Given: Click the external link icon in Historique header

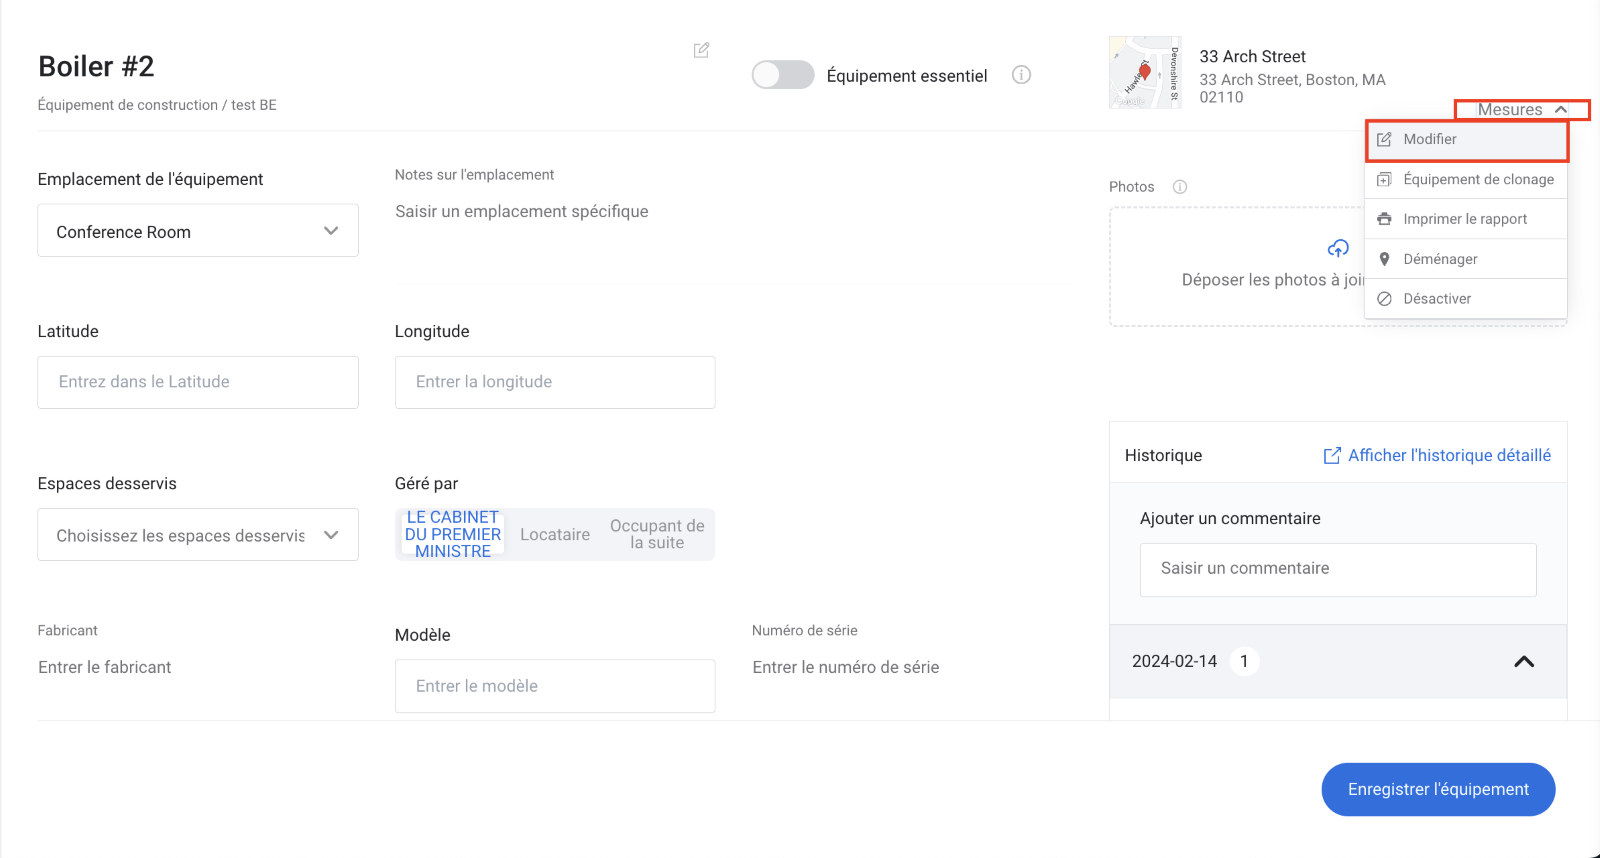Looking at the screenshot, I should 1332,456.
